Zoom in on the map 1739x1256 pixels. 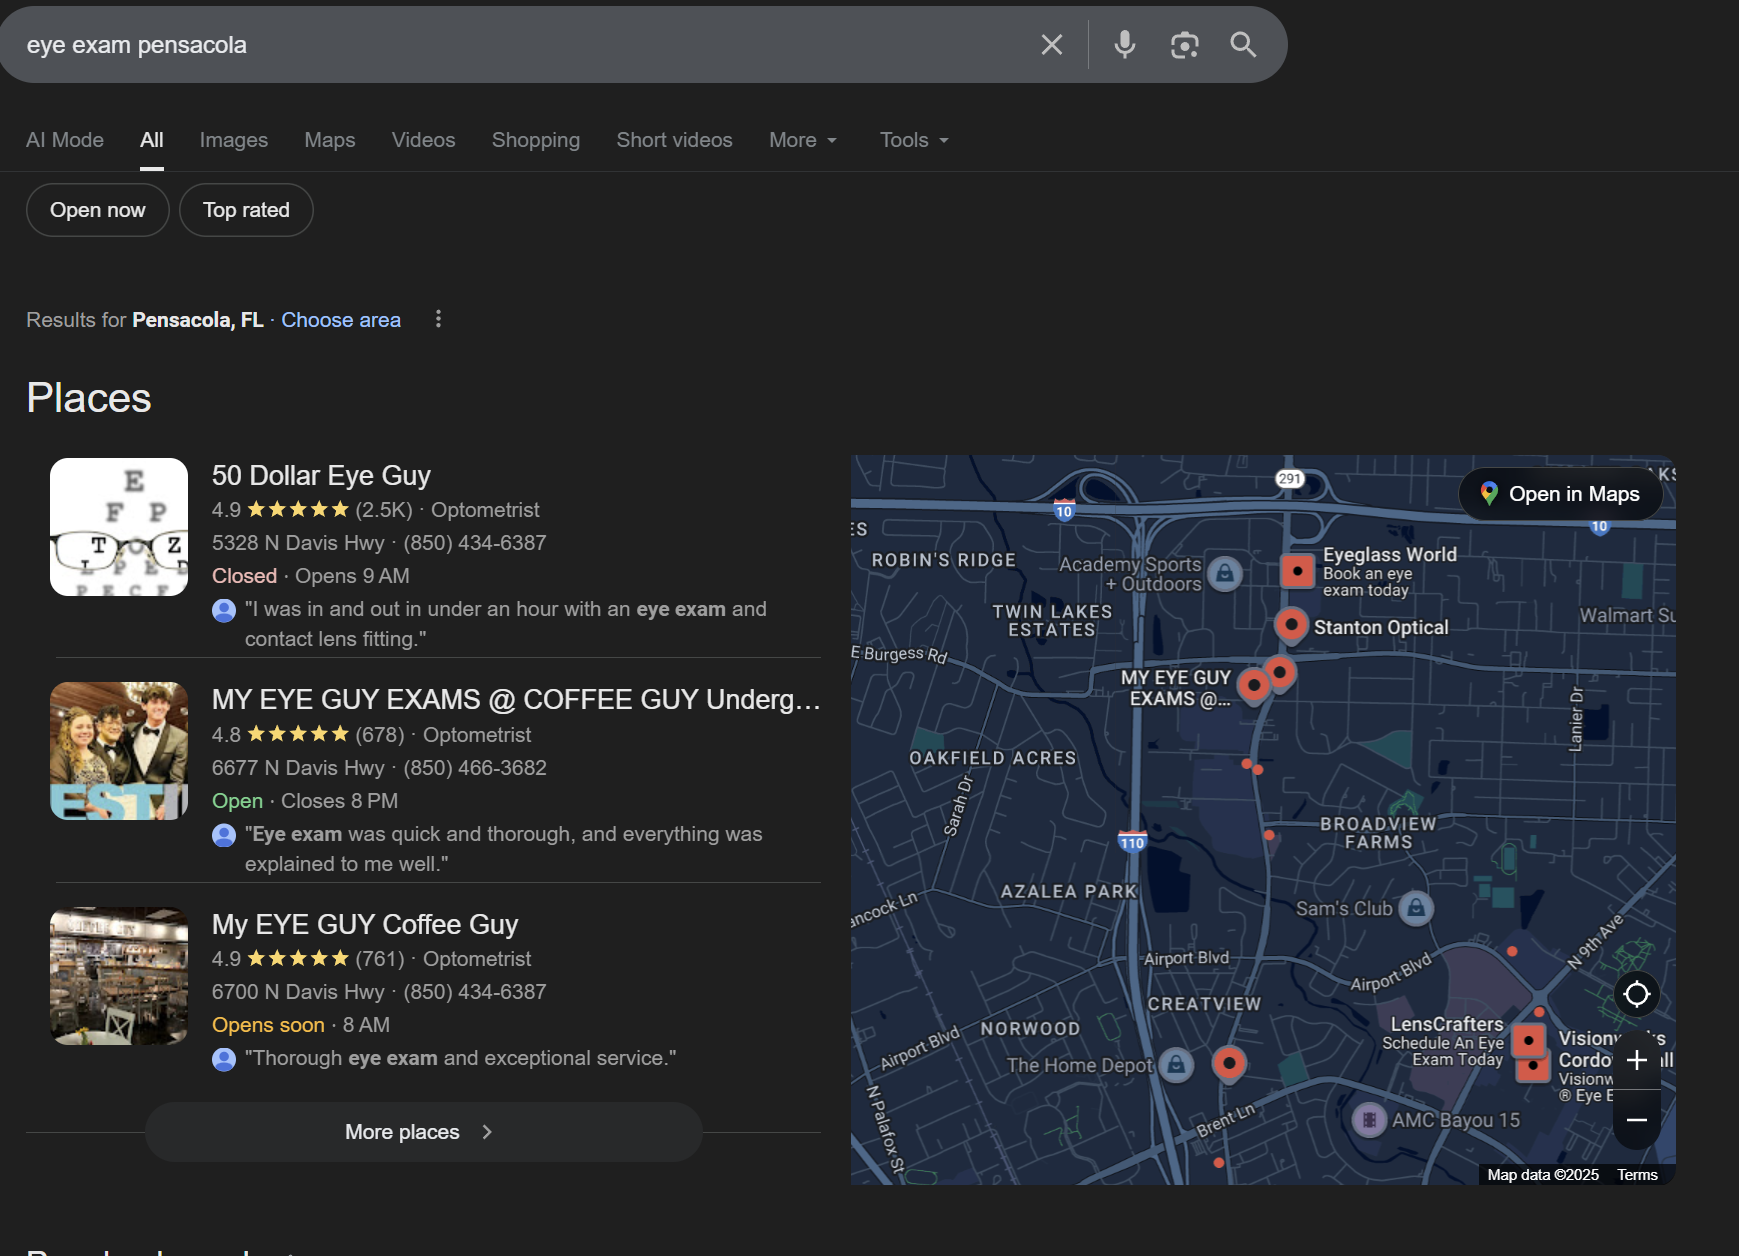[1636, 1060]
